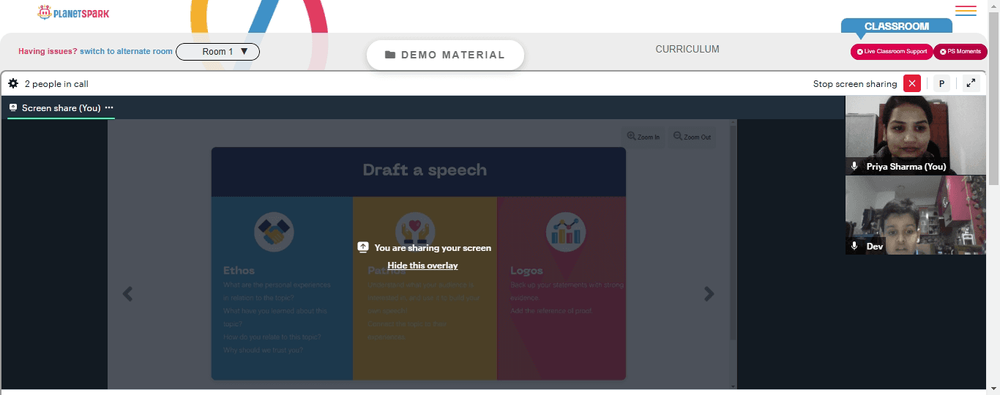Click 'Having issues?' text
The width and height of the screenshot is (1000, 395).
[x=48, y=51]
